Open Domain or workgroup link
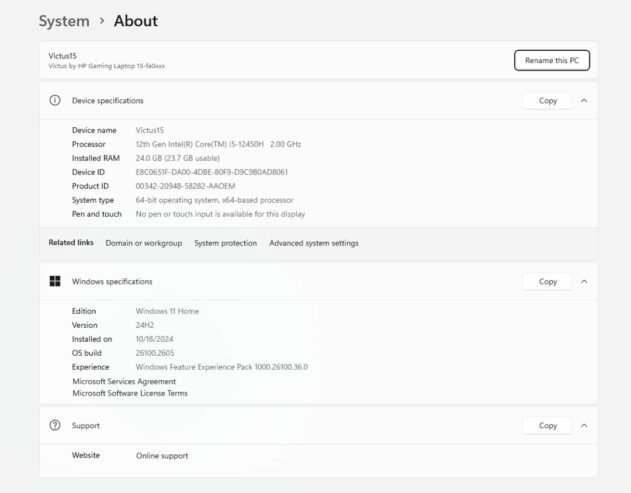Viewport: 631px width, 493px height. pyautogui.click(x=144, y=243)
